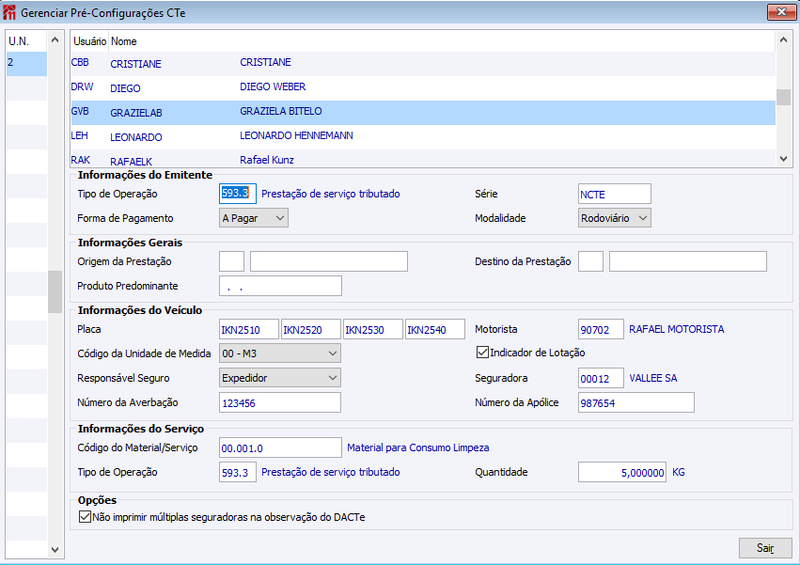Image resolution: width=800 pixels, height=565 pixels.
Task: Click the DRW user code
Action: pyautogui.click(x=82, y=87)
